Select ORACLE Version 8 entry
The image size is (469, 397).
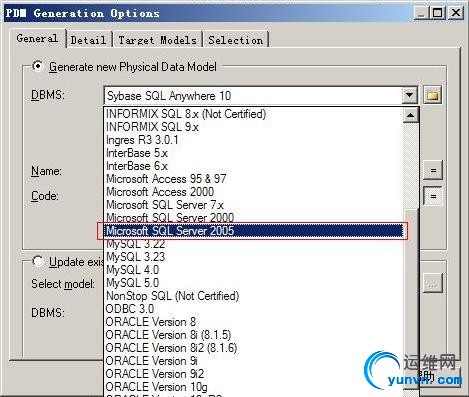pyautogui.click(x=254, y=322)
